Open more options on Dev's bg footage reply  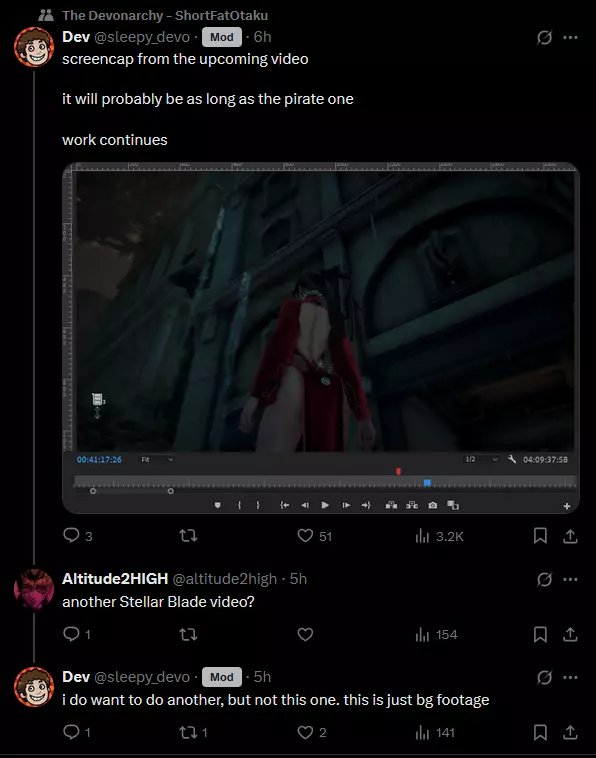click(x=570, y=677)
